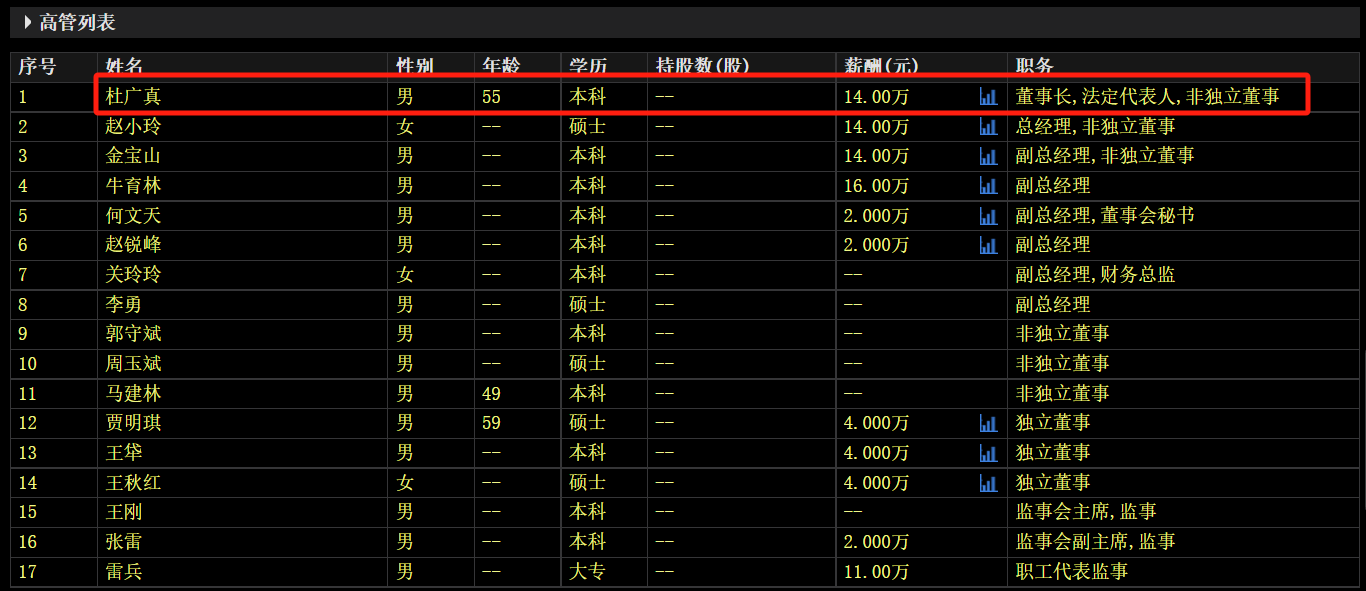1366x591 pixels.
Task: Click the 序号 column header
Action: coord(37,67)
